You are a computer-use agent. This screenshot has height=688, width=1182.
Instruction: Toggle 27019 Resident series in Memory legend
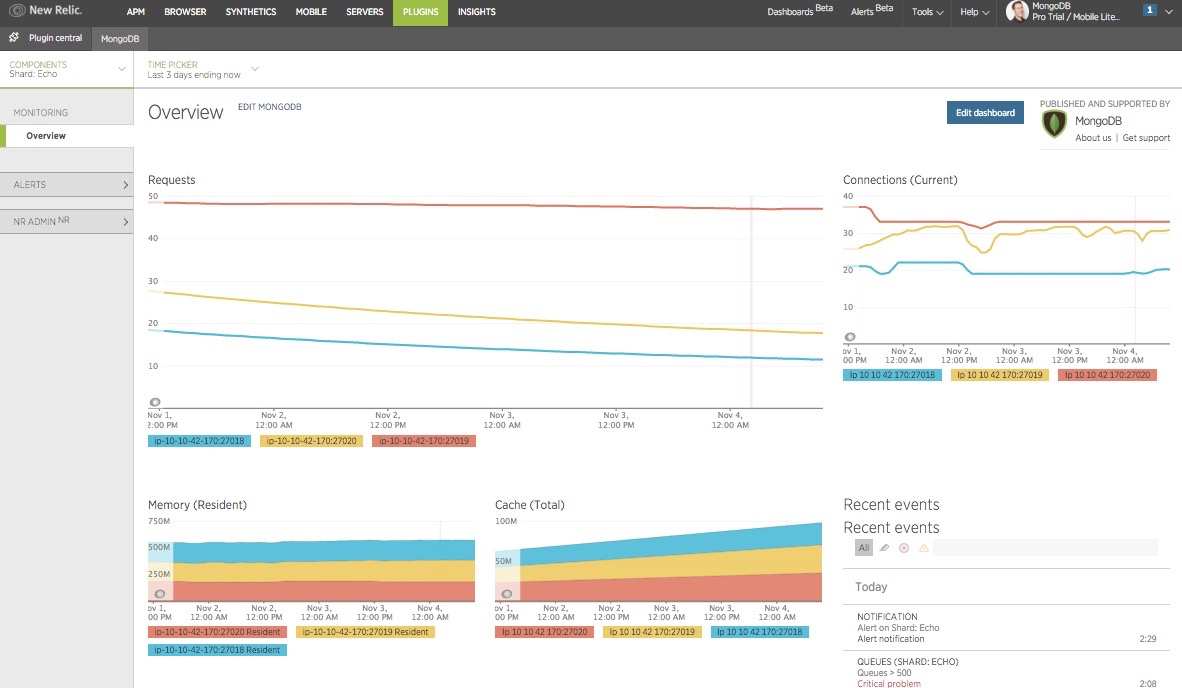coord(366,632)
